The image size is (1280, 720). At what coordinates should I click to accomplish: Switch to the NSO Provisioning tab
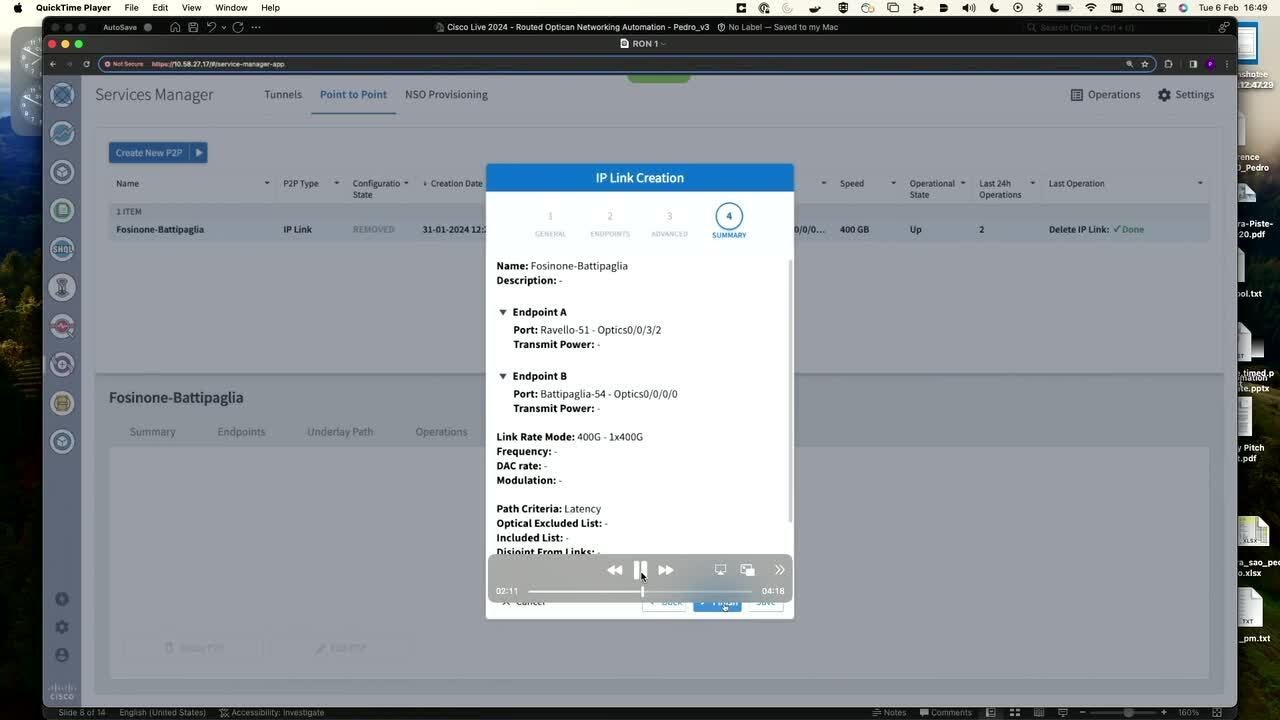tap(446, 94)
